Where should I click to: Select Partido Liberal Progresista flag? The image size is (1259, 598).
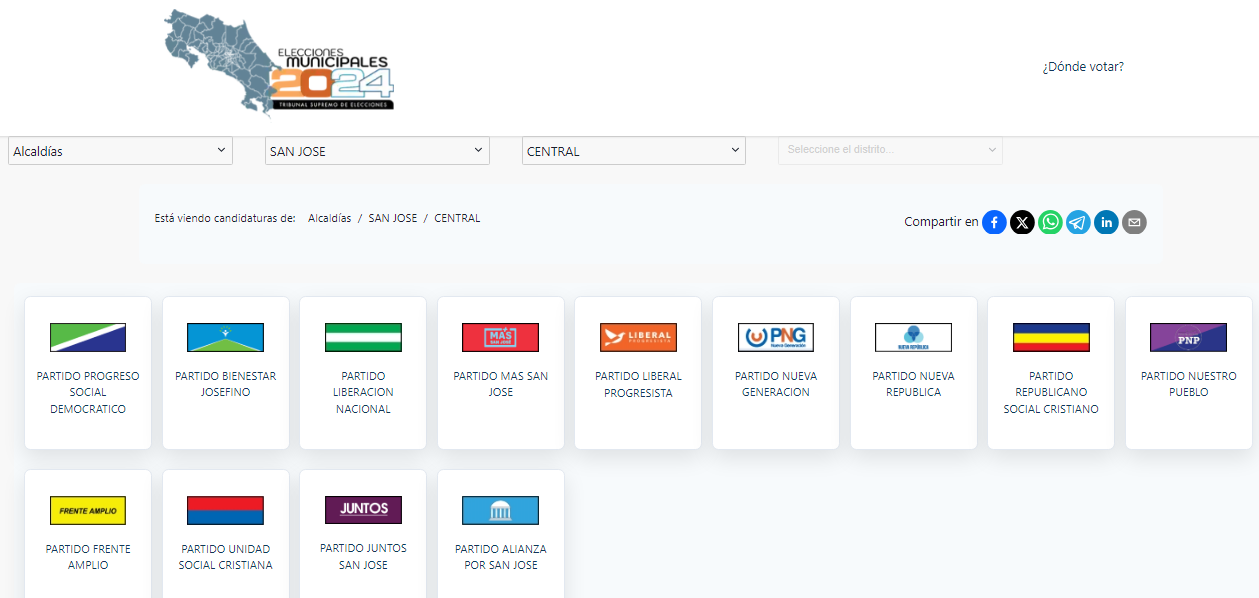pyautogui.click(x=638, y=337)
